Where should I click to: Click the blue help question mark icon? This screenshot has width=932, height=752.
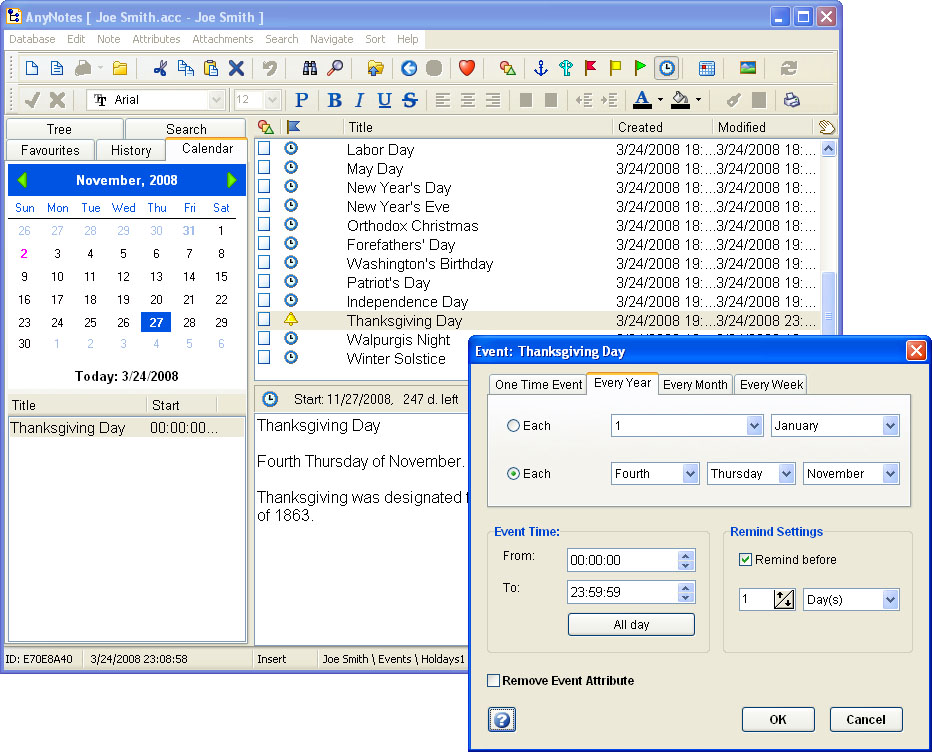(x=502, y=719)
